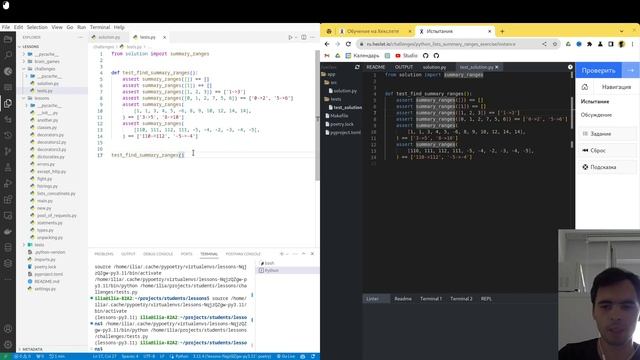The width and height of the screenshot is (640, 360).
Task: Open the Google Drive bookmark icon
Action: point(338,56)
